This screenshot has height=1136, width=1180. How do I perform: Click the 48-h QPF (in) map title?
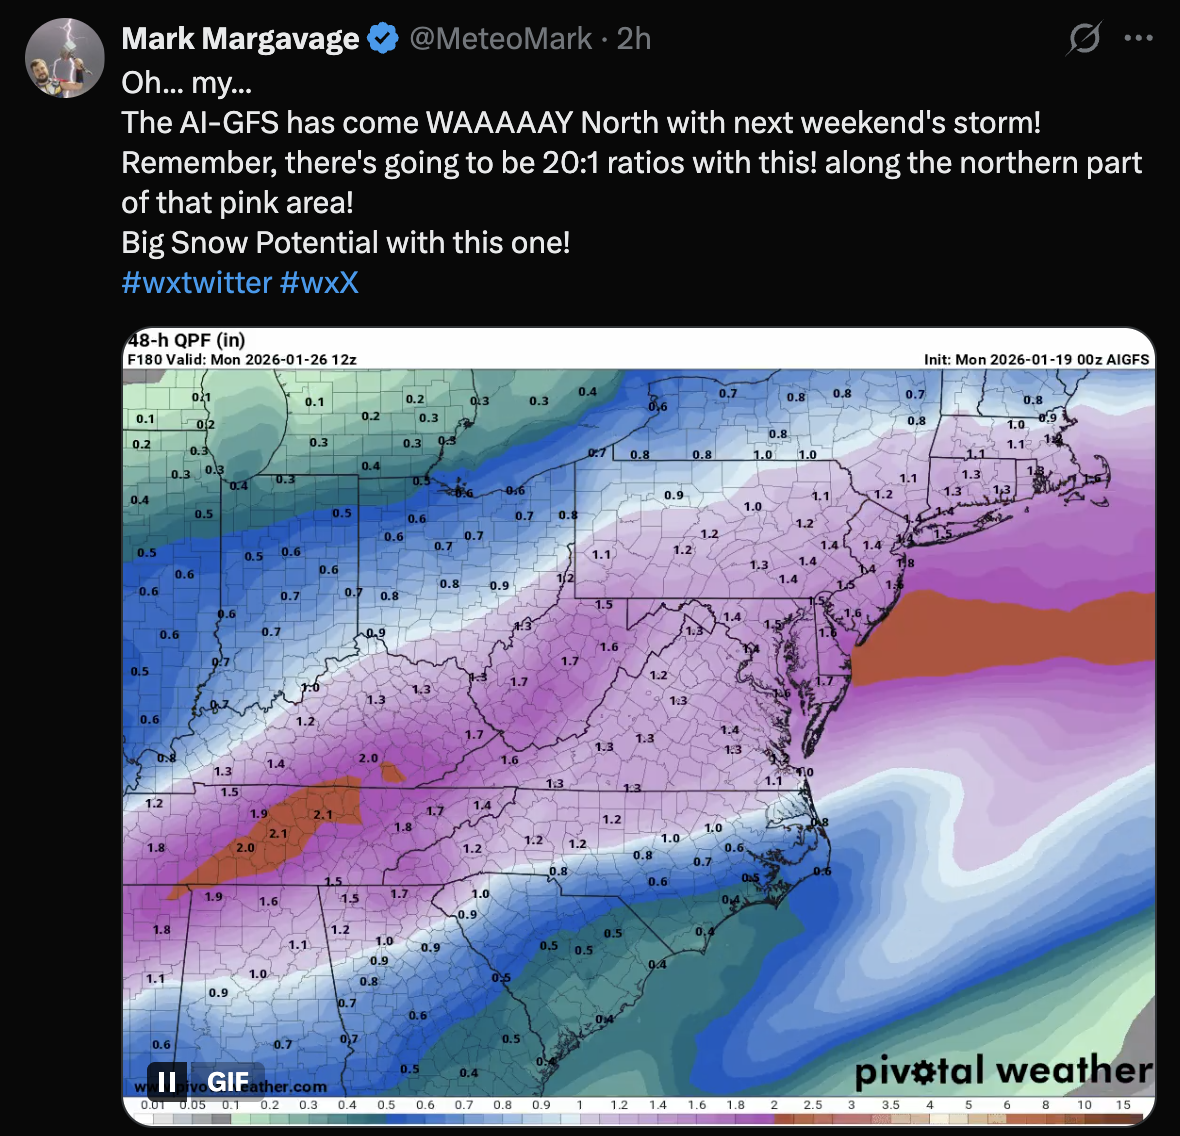187,340
